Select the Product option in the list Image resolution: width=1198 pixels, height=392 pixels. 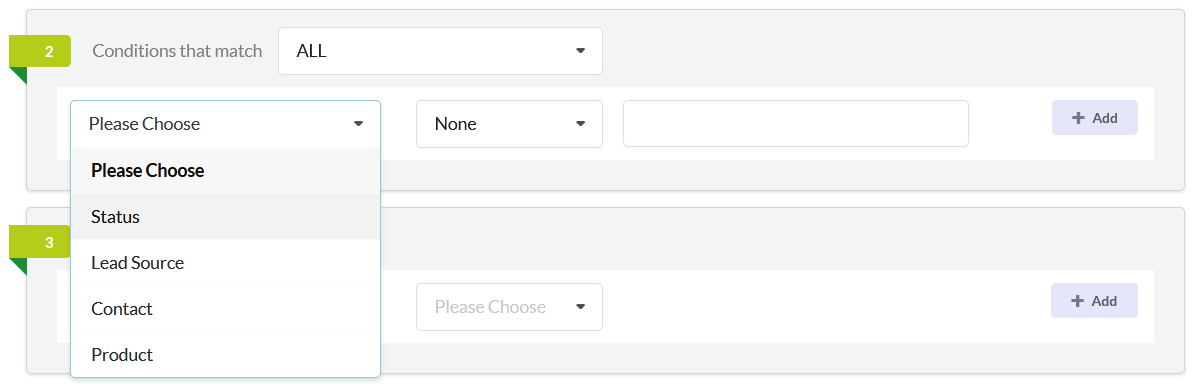(225, 355)
